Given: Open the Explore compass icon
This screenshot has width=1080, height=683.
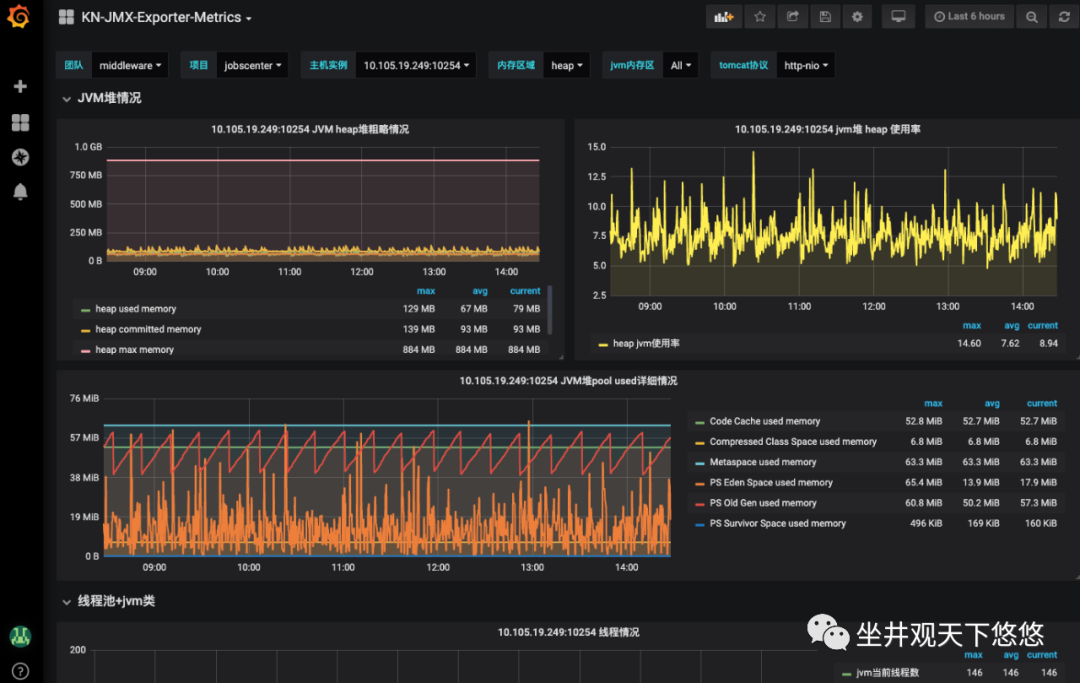Looking at the screenshot, I should pyautogui.click(x=20, y=157).
